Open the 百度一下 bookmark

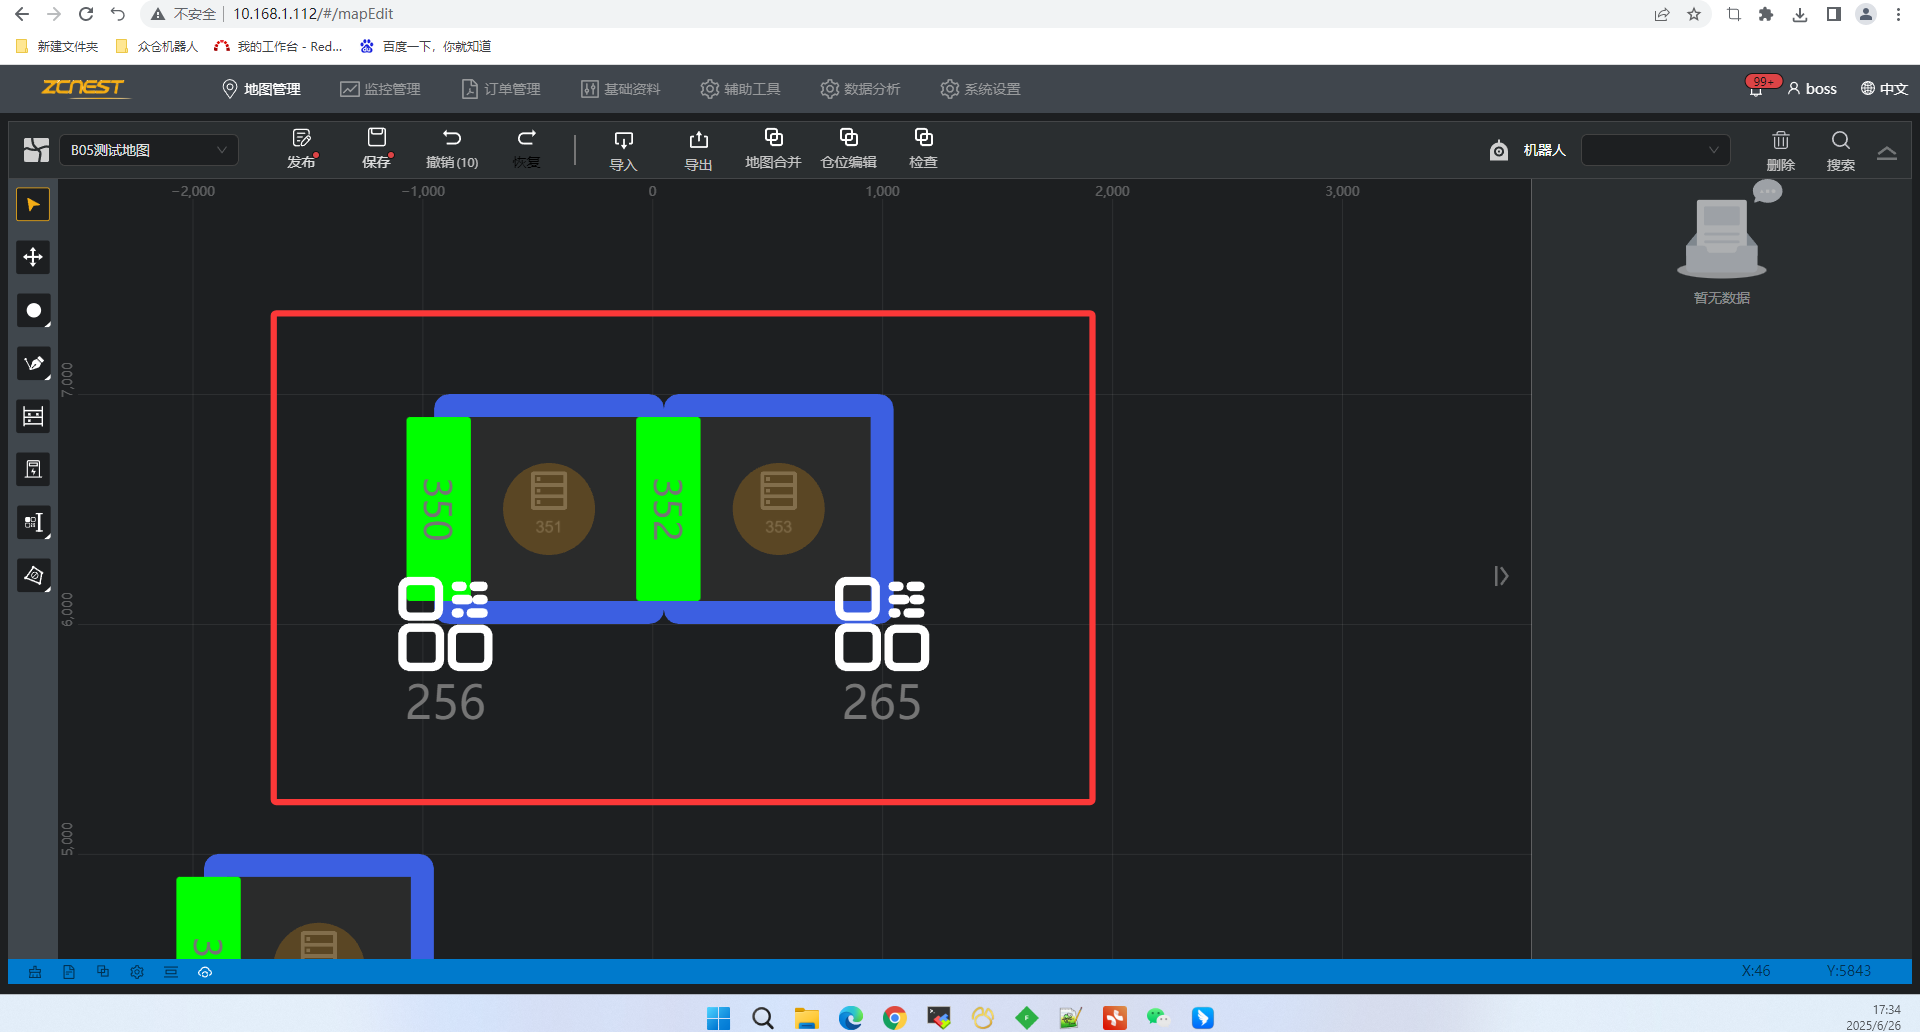[x=426, y=46]
